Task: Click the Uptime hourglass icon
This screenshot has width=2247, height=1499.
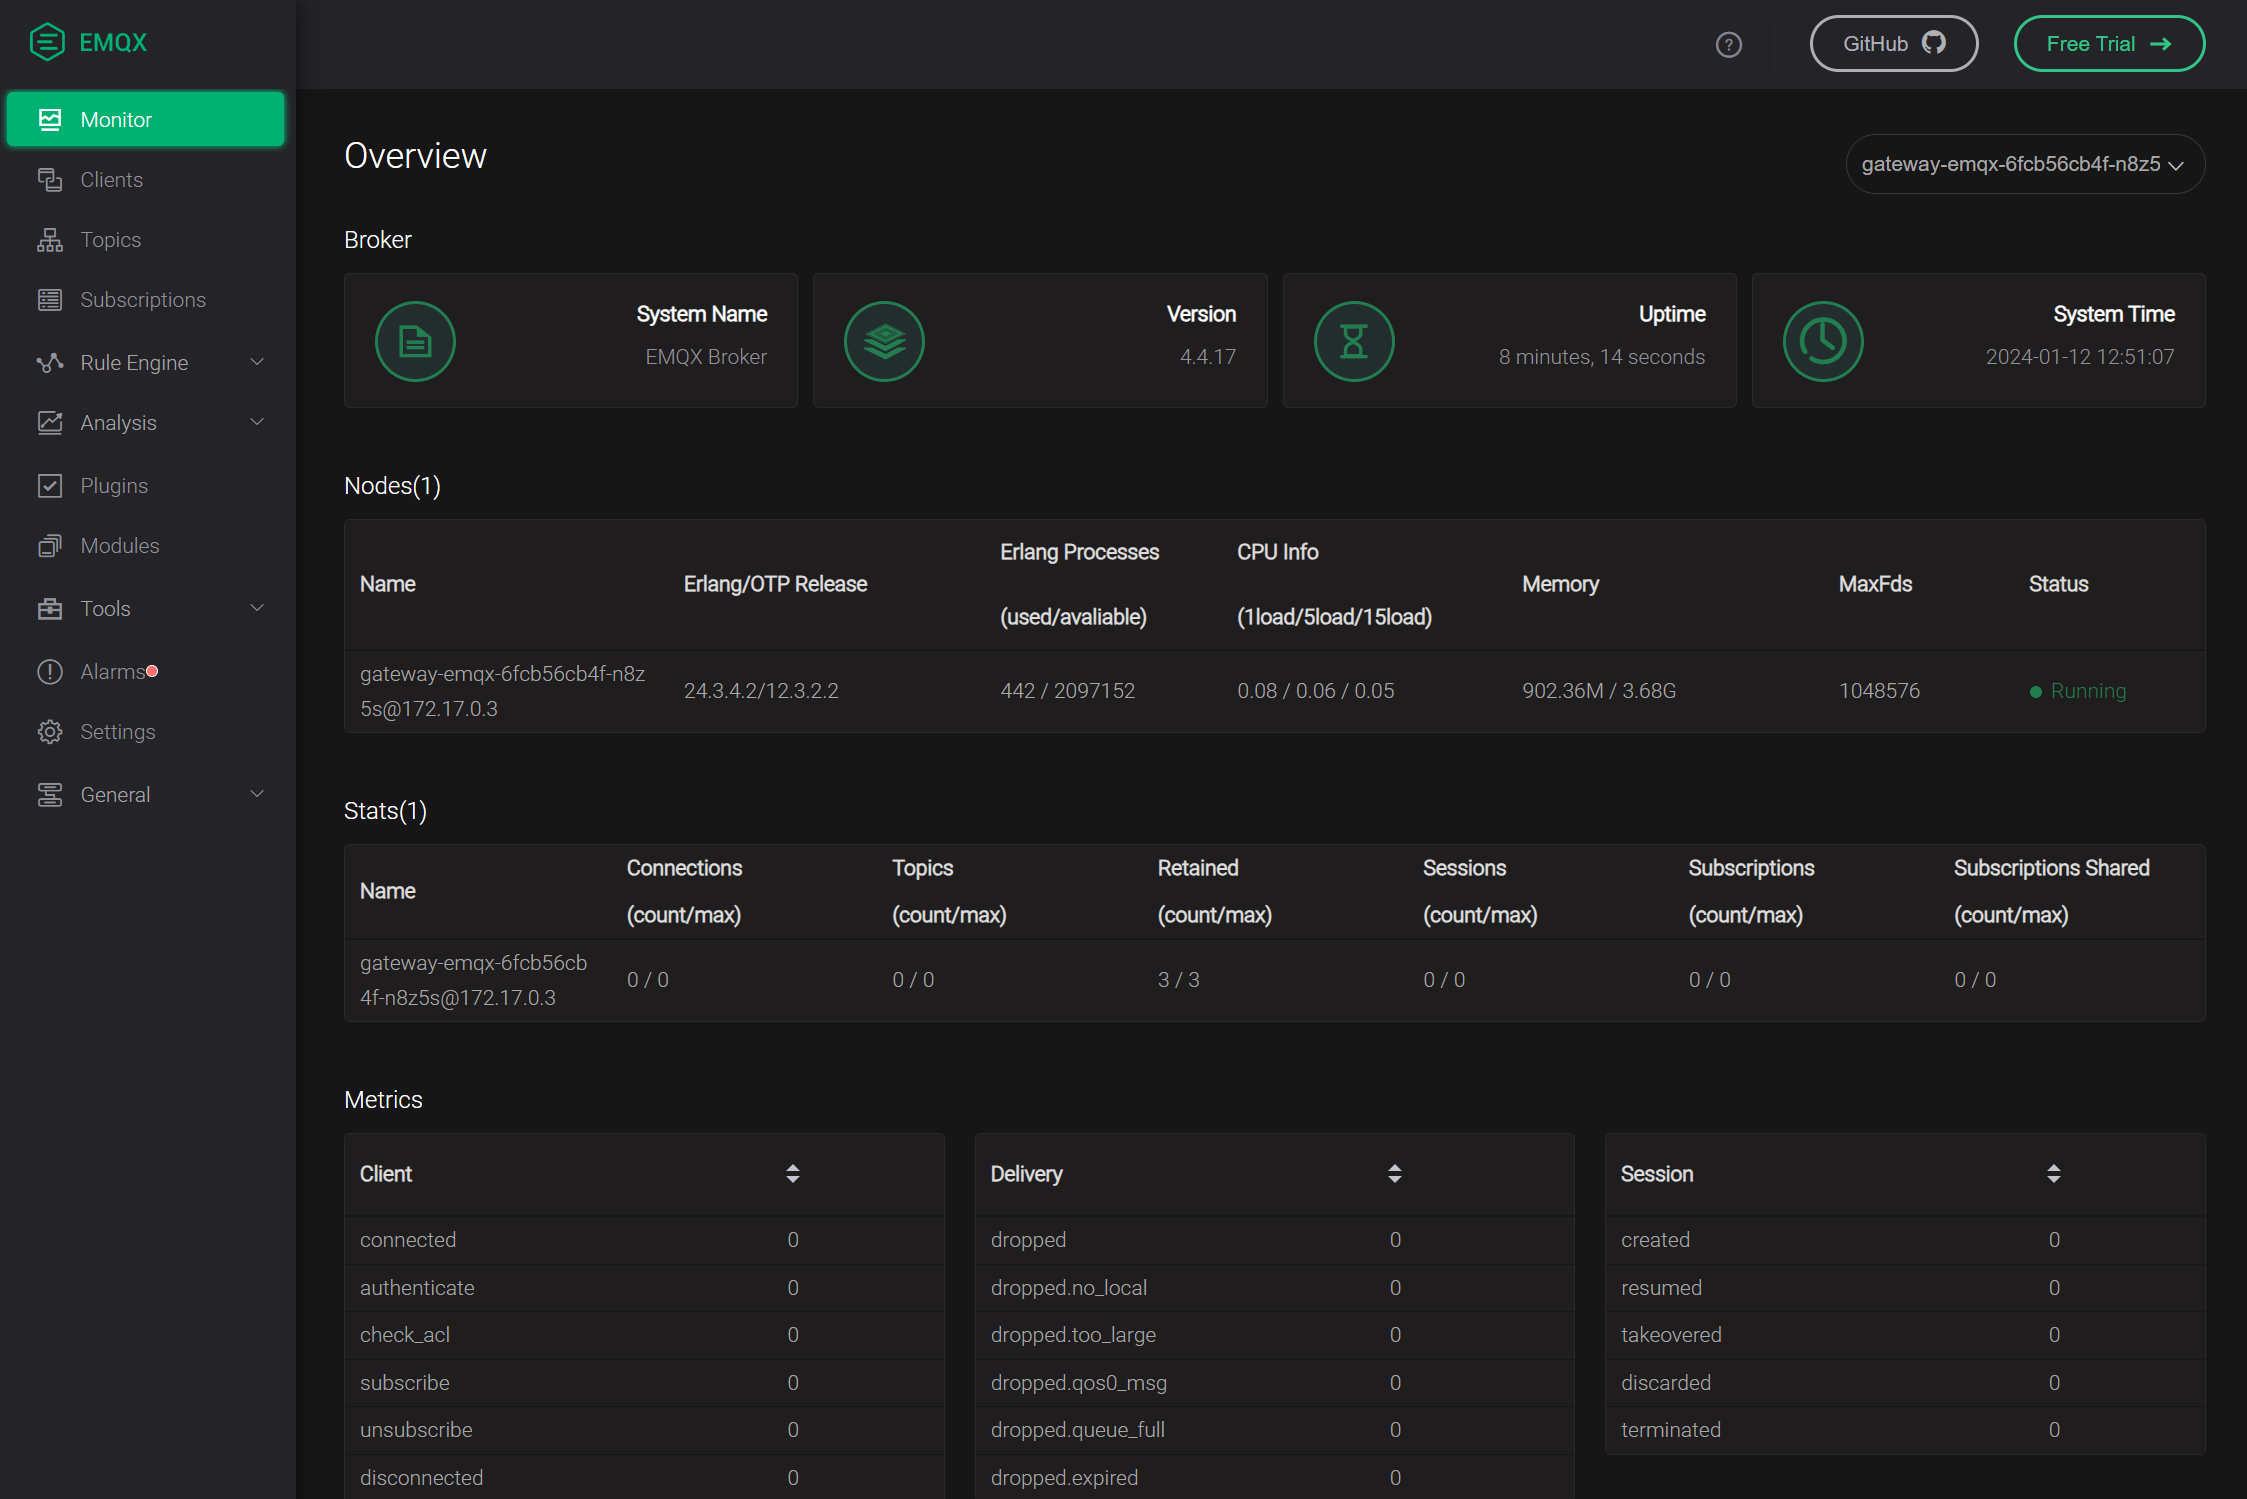Action: pyautogui.click(x=1354, y=341)
